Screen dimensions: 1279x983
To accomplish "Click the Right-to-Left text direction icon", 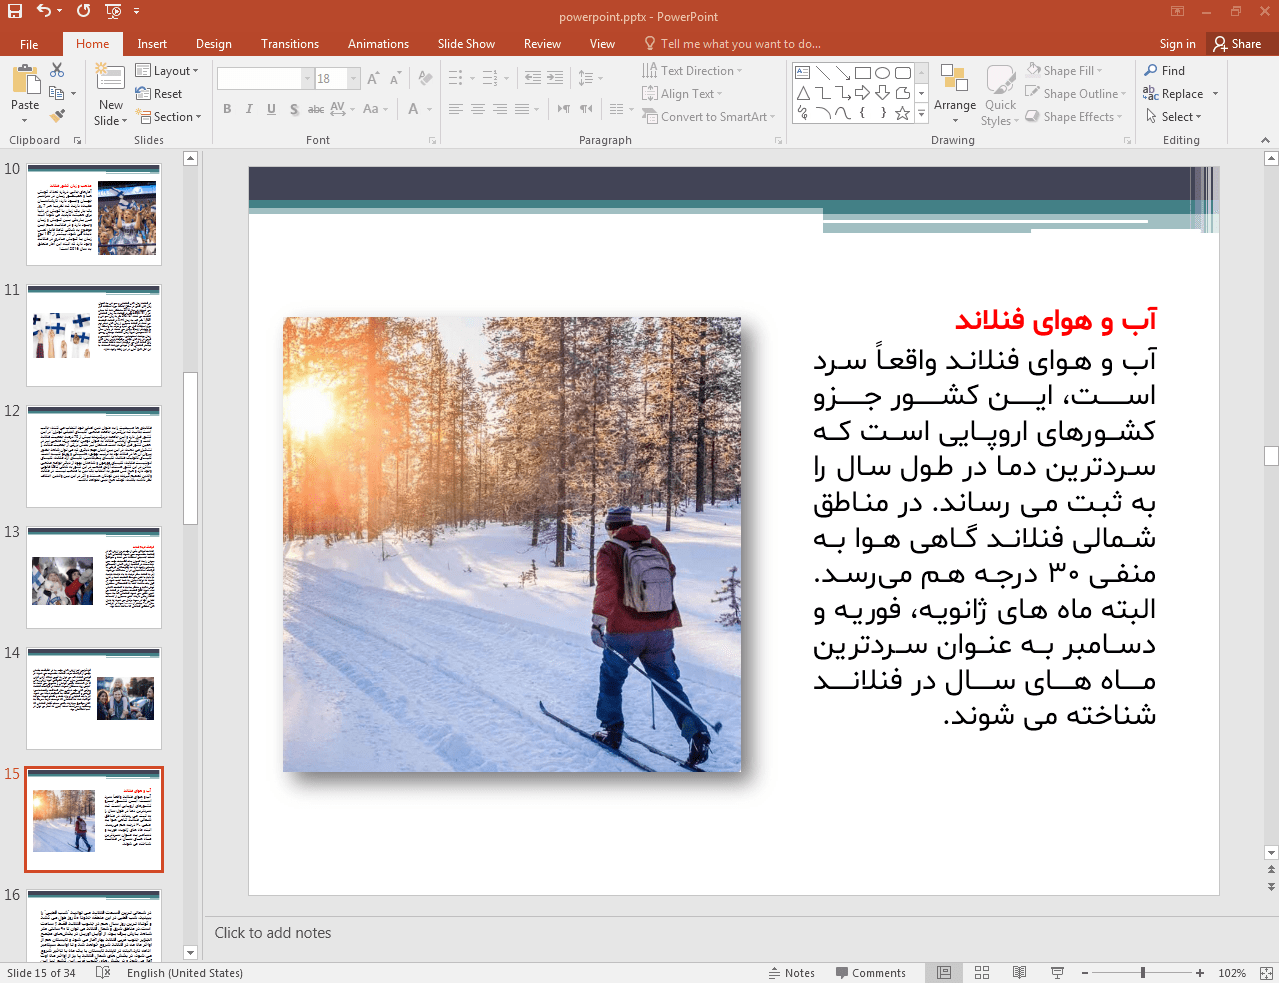I will pos(586,109).
